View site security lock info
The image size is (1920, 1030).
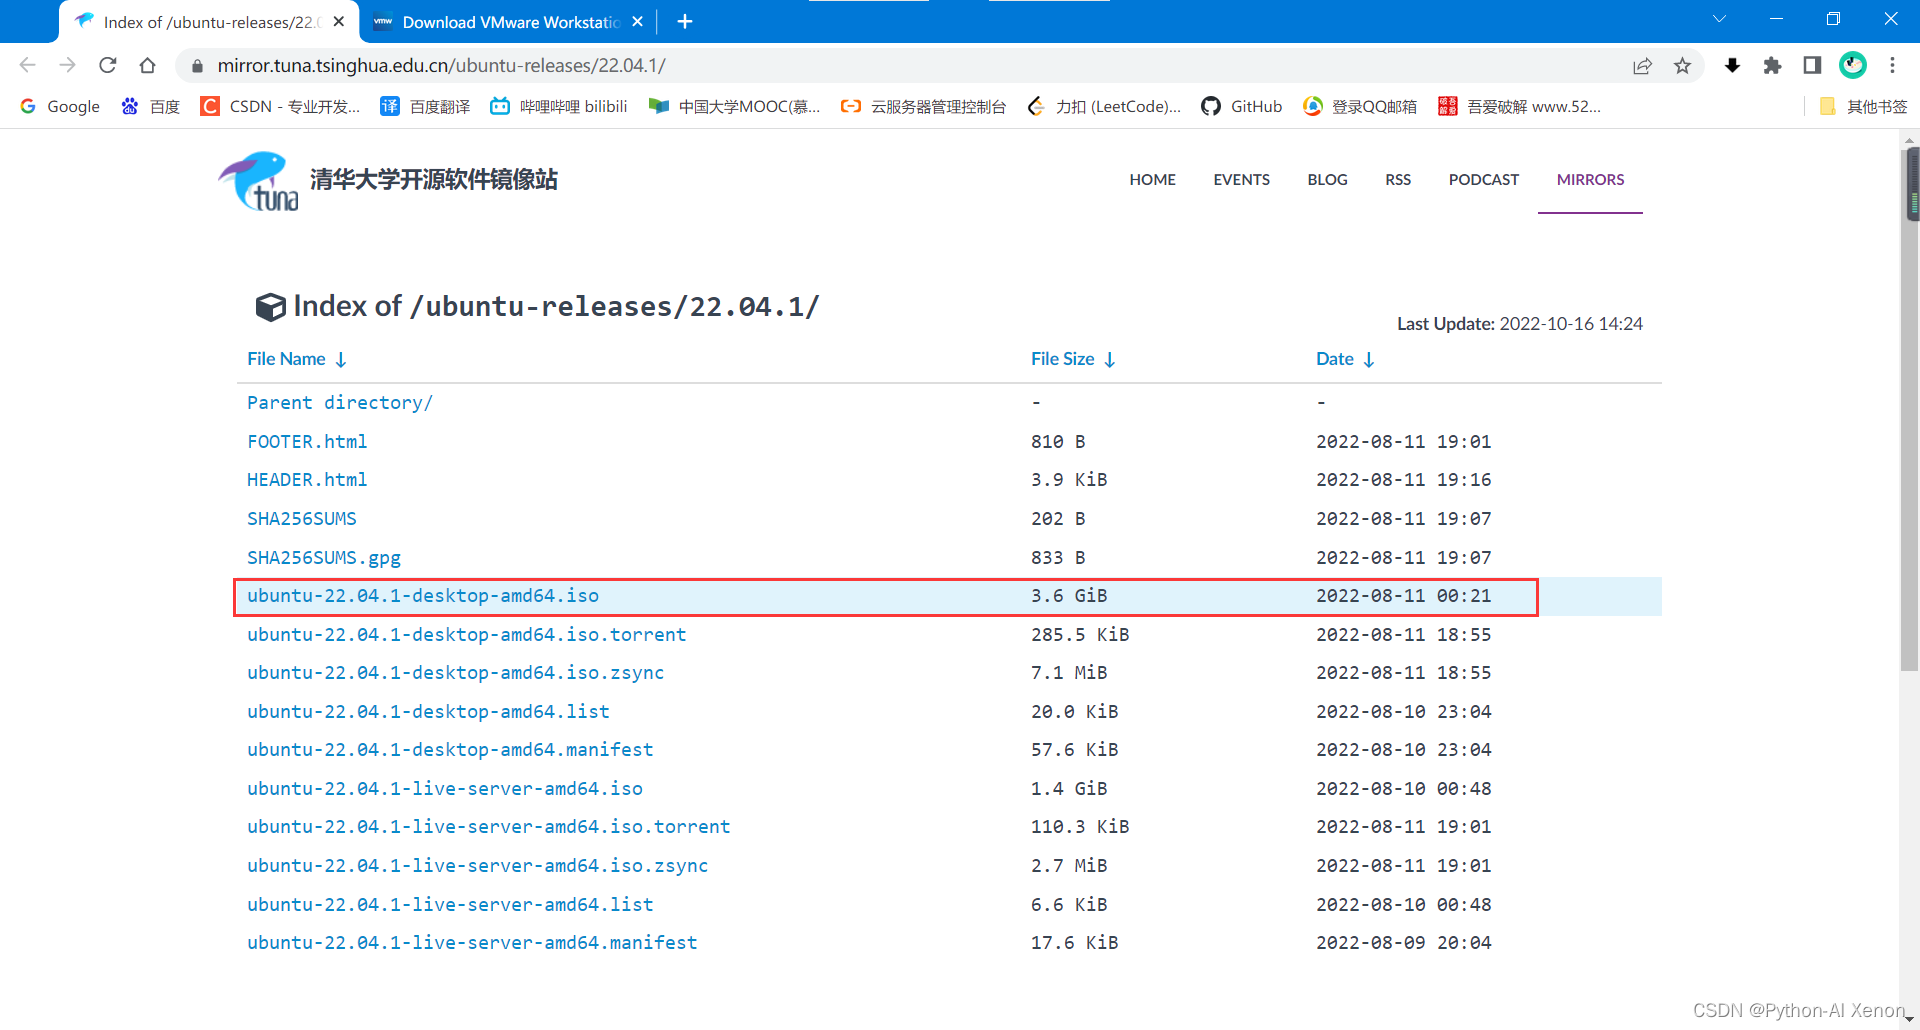(197, 66)
